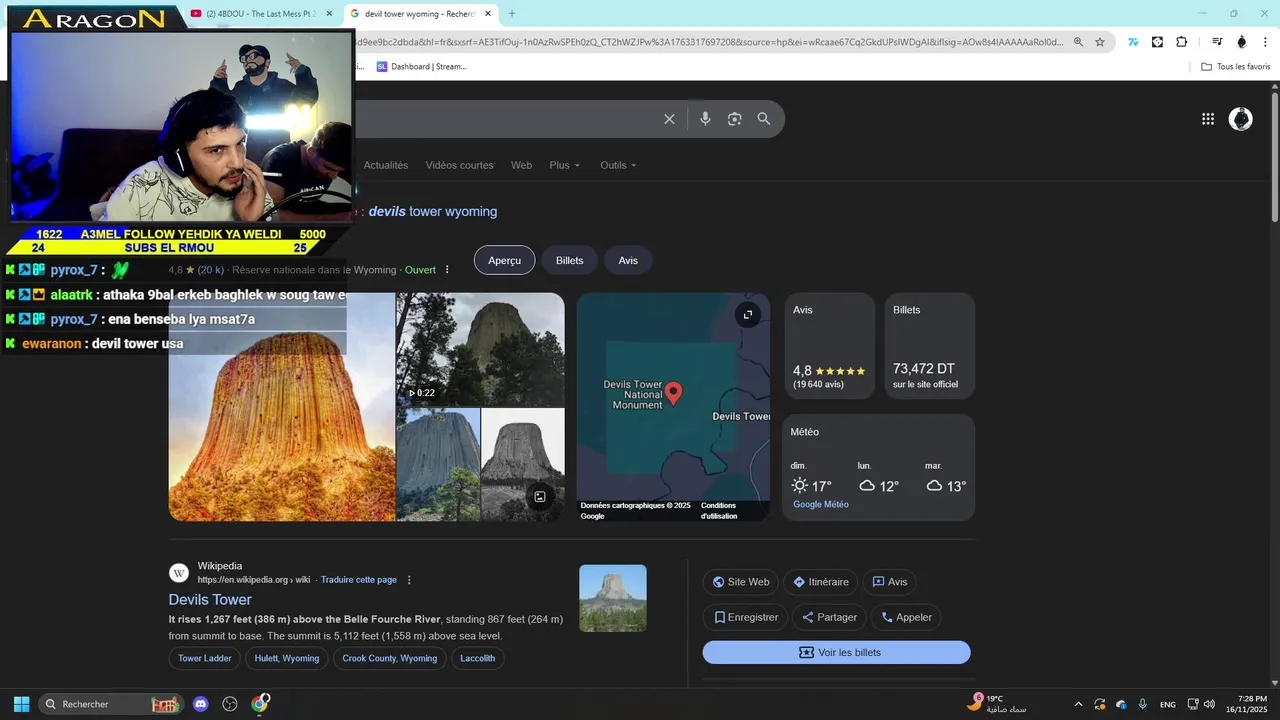Open the 7TV extension icon
The image size is (1280, 720).
pos(1133,42)
